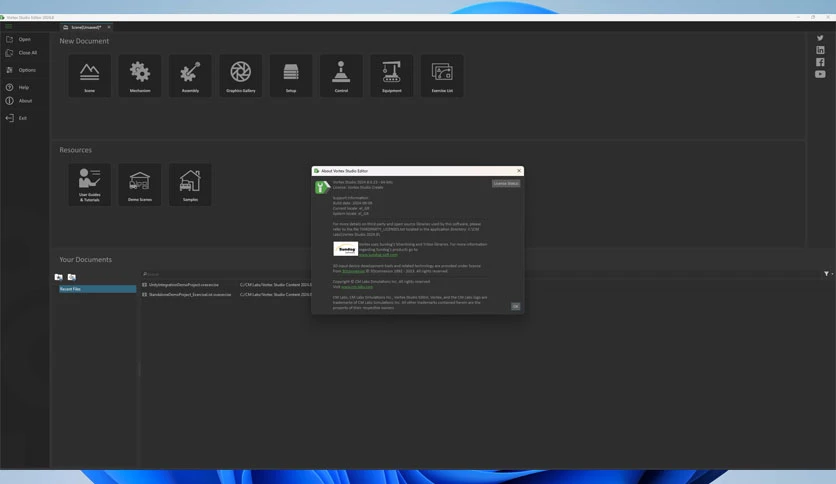Switch to the Scene(Unsaved) tab
836x484 pixels.
(85, 27)
